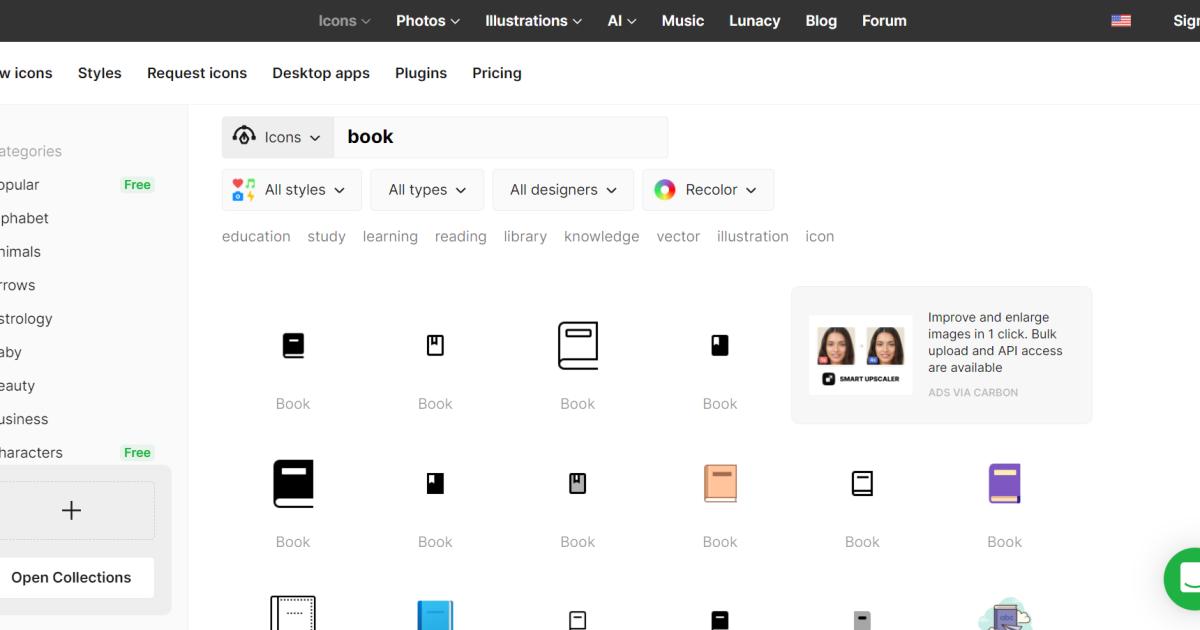Expand the Illustrations menu

click(533, 21)
